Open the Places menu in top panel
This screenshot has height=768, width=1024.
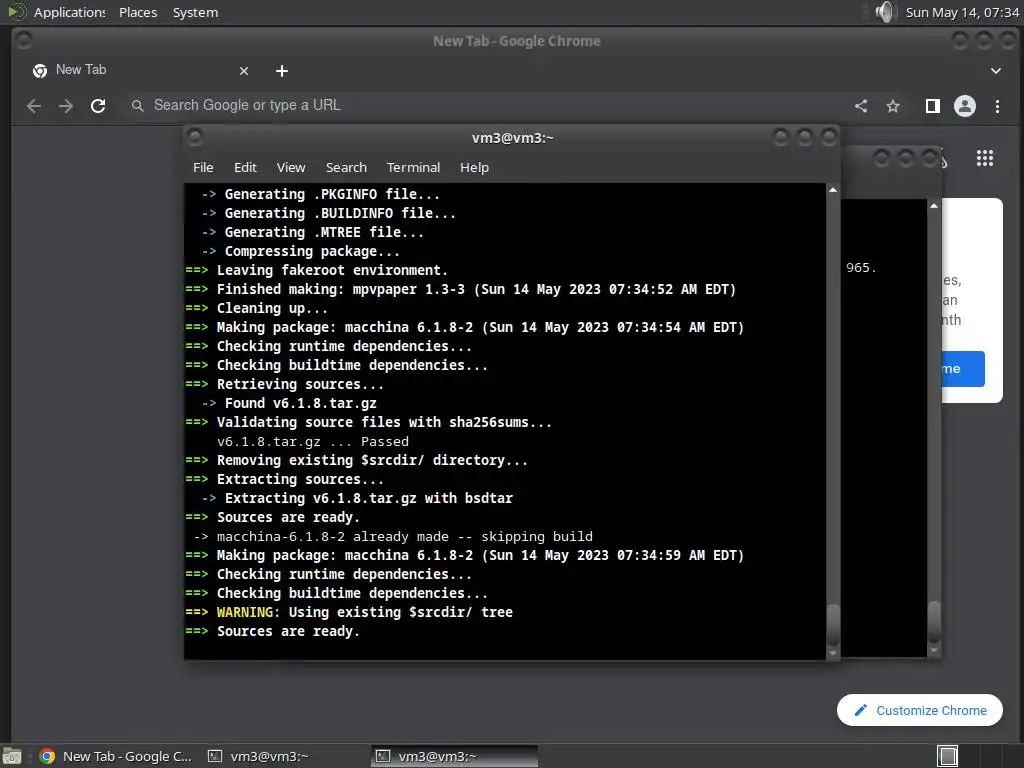click(x=138, y=12)
